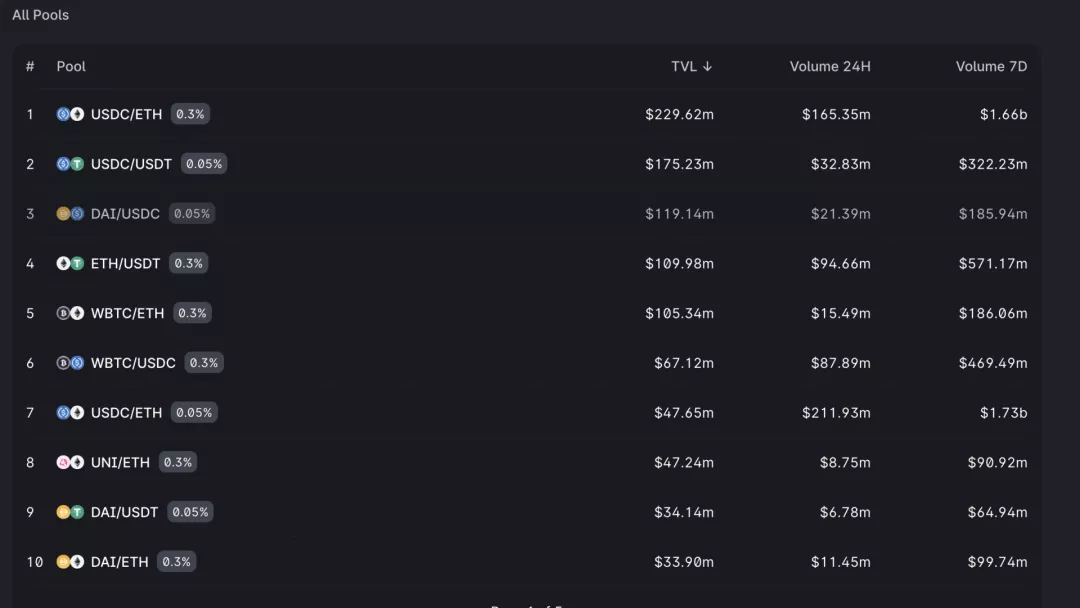Click the Pool column header
The width and height of the screenshot is (1080, 608).
point(71,66)
